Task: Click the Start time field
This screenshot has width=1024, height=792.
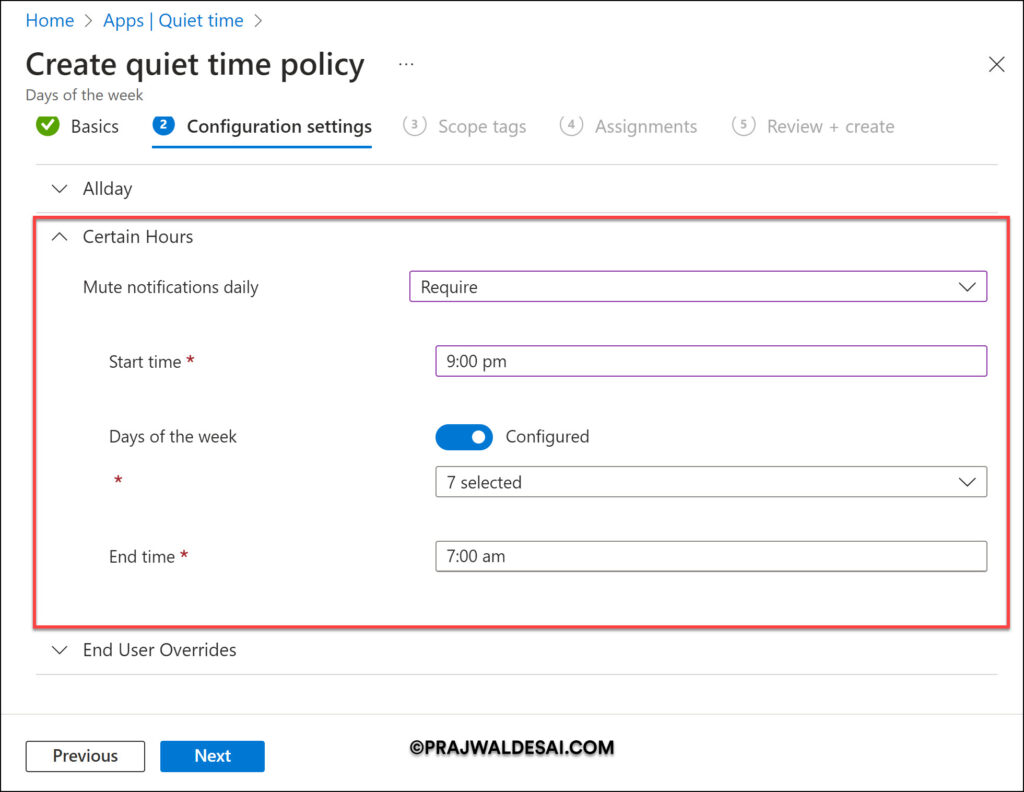Action: pos(711,361)
